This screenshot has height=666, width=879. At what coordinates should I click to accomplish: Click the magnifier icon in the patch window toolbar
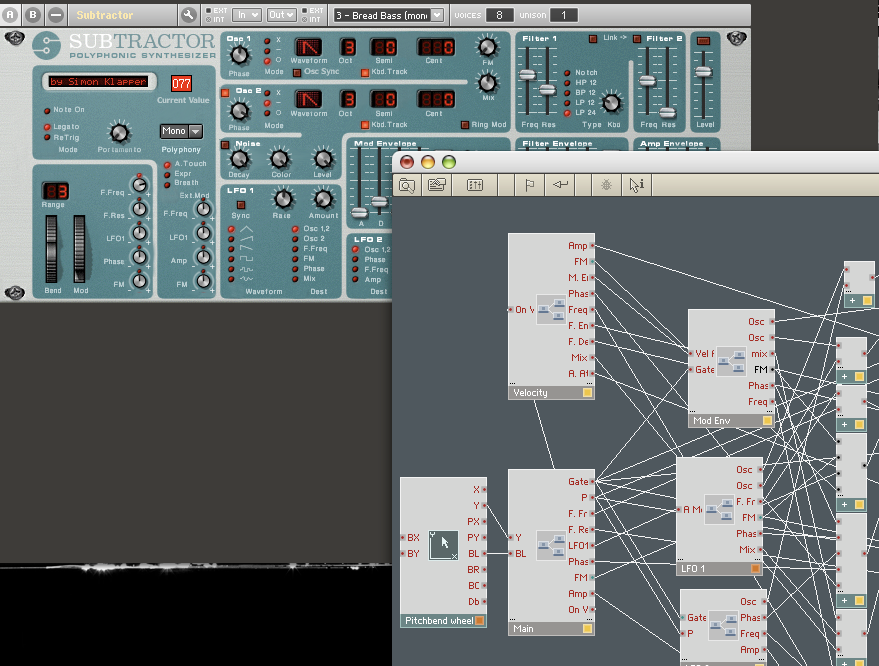pos(407,185)
